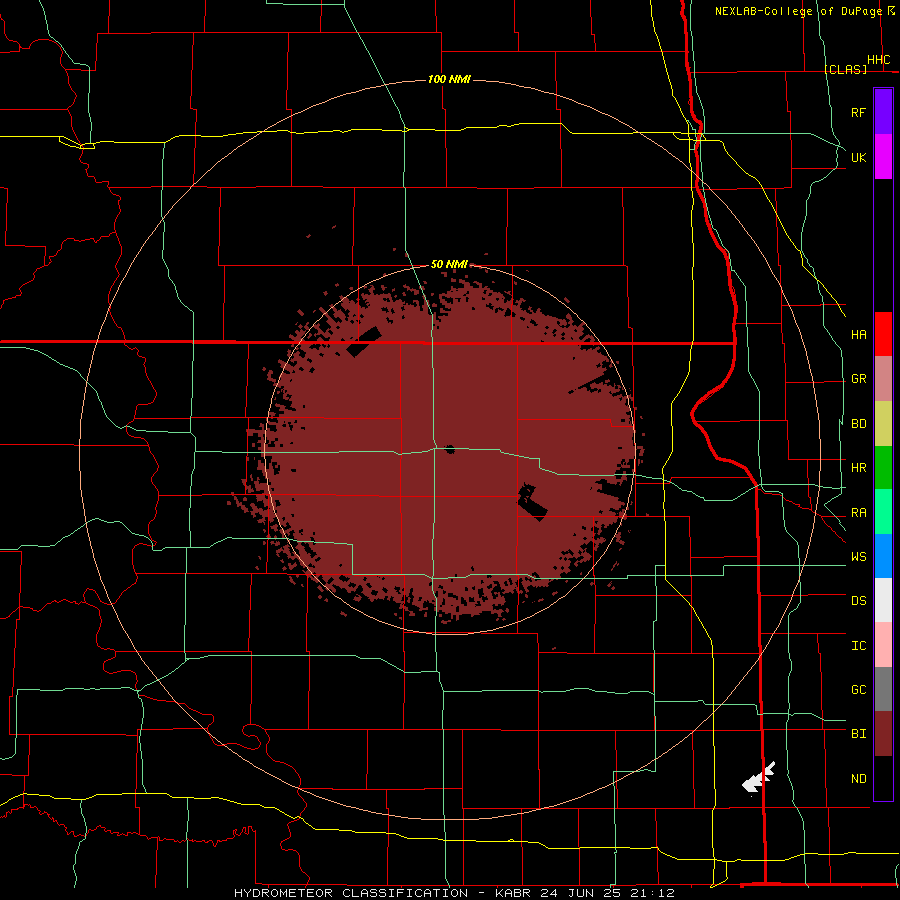Click the RF purple legend swatch
Viewport: 900px width, 900px height.
[x=883, y=112]
